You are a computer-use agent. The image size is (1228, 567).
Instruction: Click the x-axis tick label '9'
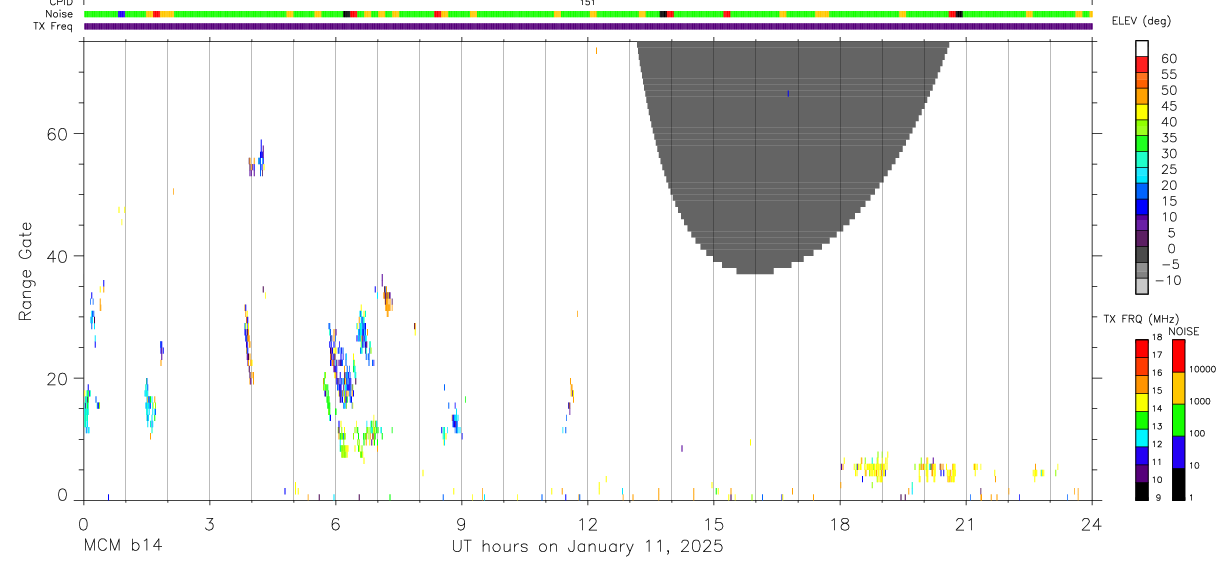point(461,523)
